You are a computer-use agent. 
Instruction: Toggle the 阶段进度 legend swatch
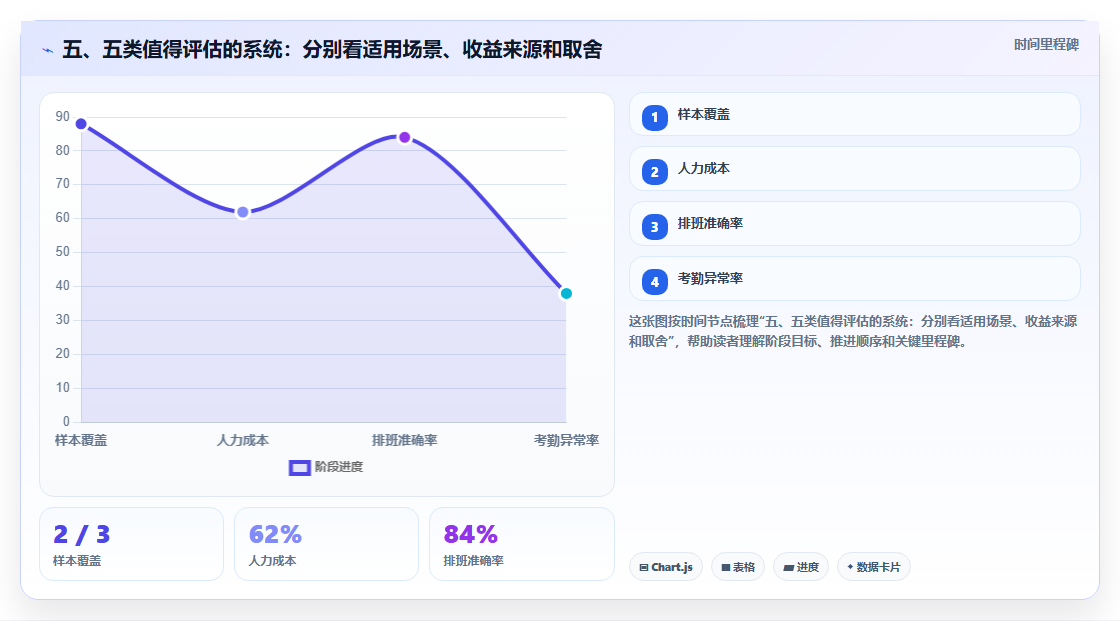click(299, 467)
